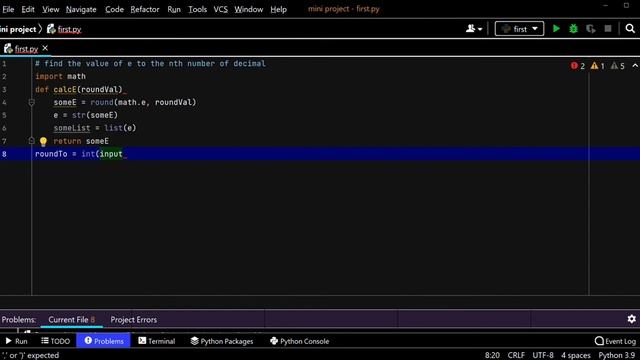Jump to previous highlighted error with up chevron
Screen dimensions: 640x360
tap(635, 66)
